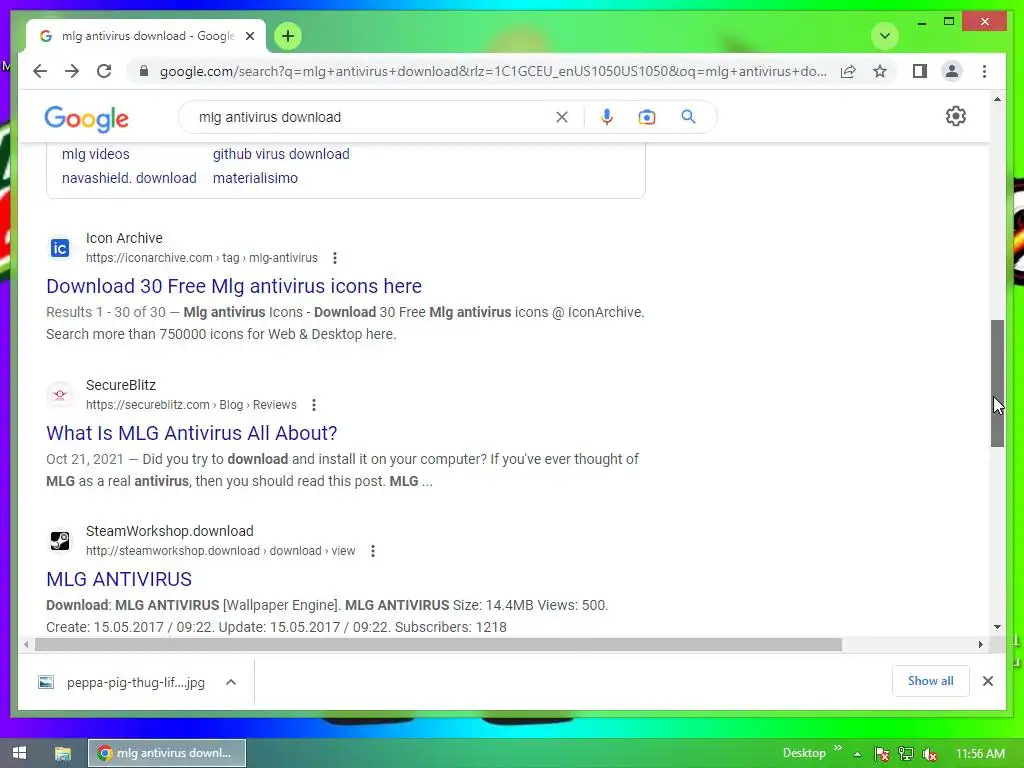Click the horizontal scroll left arrow
The height and width of the screenshot is (768, 1024).
pyautogui.click(x=25, y=645)
